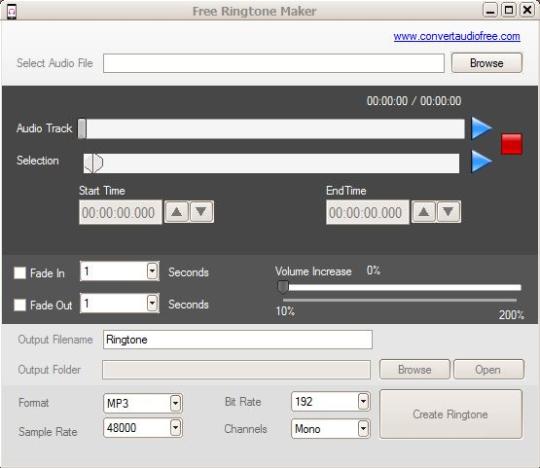Open the Fade Out seconds dropdown
Screen dimensions: 540x468
click(152, 303)
